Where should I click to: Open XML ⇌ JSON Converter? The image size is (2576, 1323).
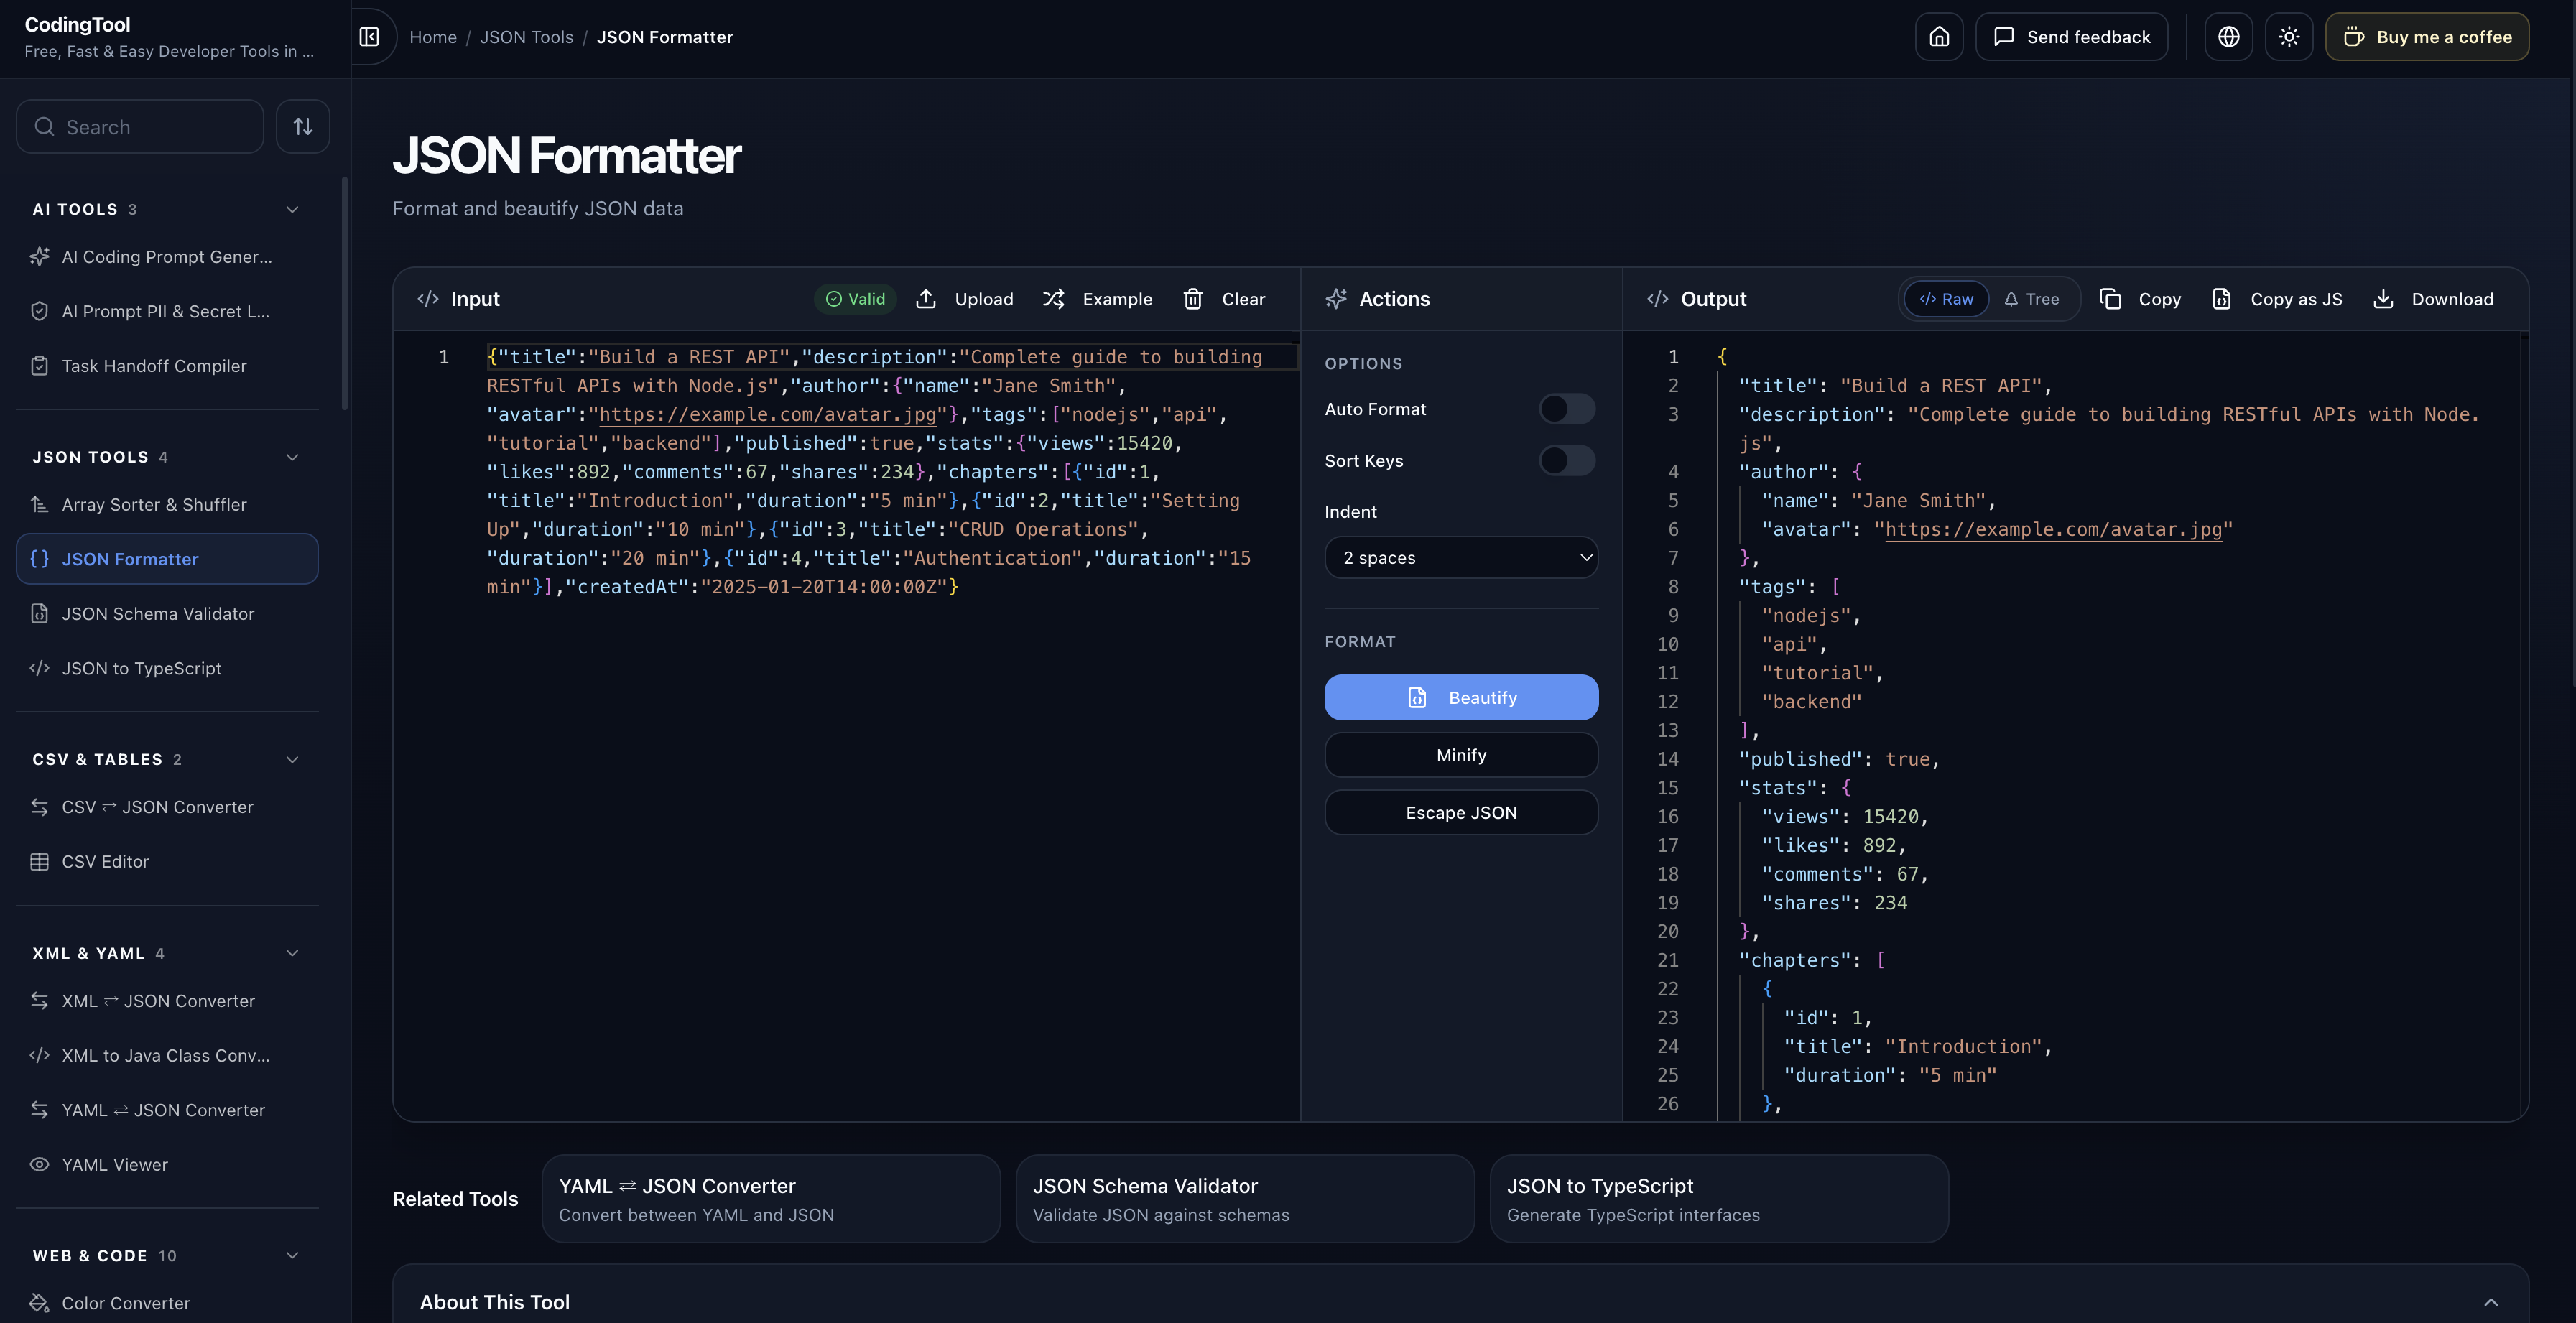(167, 1001)
